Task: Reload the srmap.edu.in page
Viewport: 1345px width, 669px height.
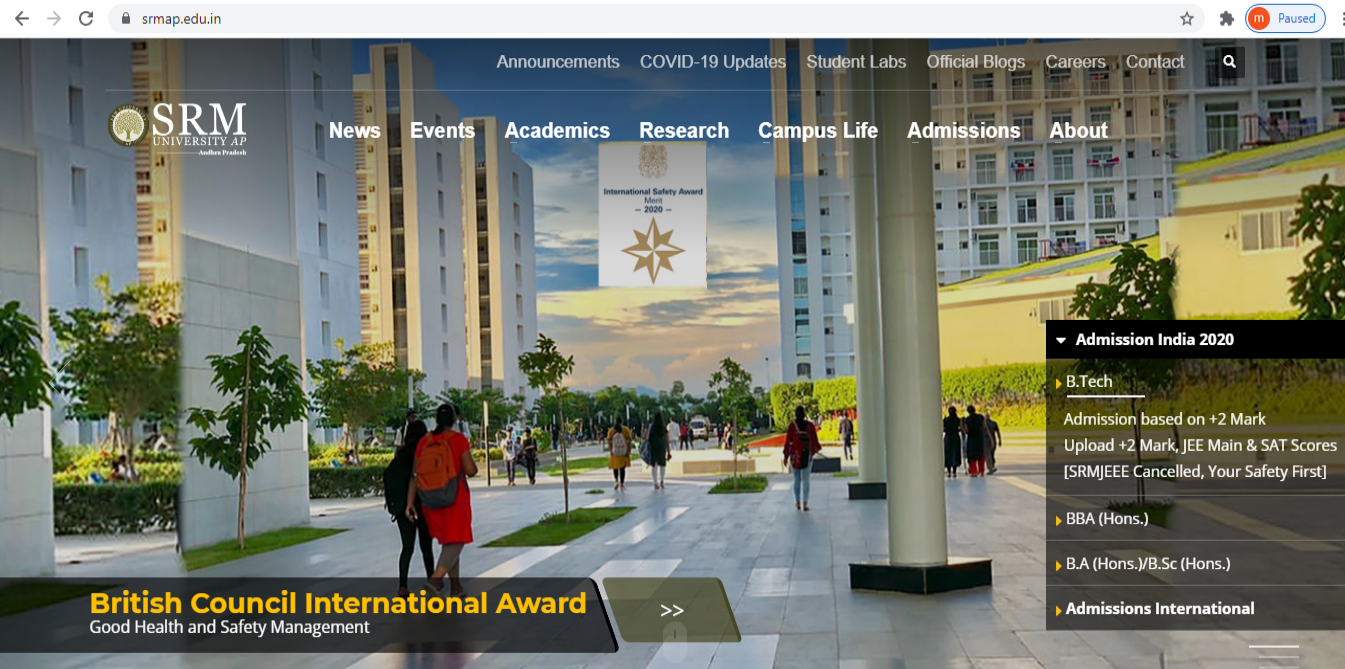Action: click(86, 18)
